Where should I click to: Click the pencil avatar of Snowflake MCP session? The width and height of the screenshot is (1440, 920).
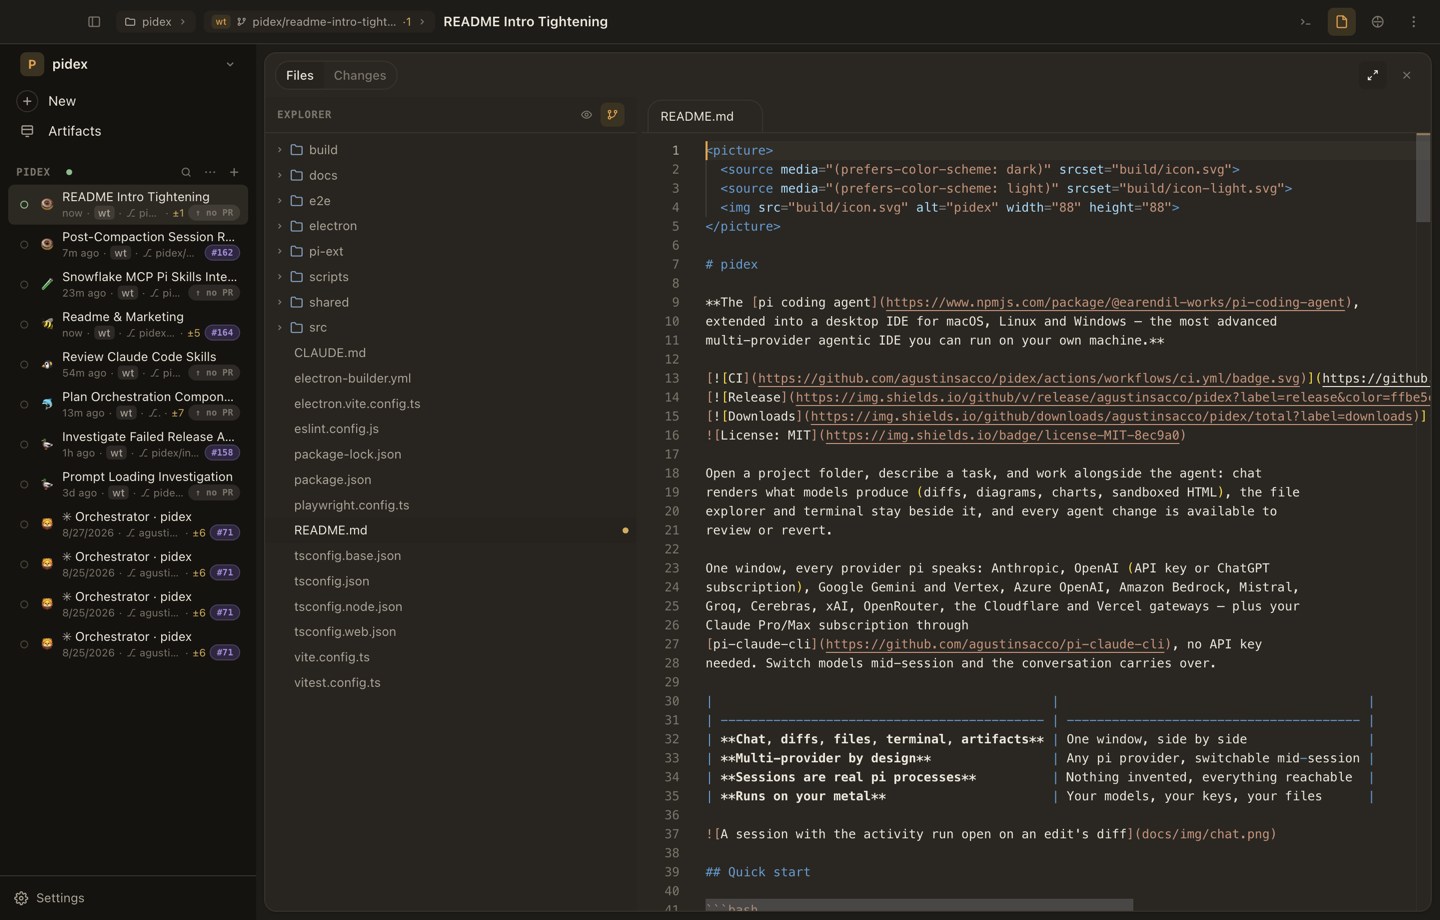click(x=47, y=284)
